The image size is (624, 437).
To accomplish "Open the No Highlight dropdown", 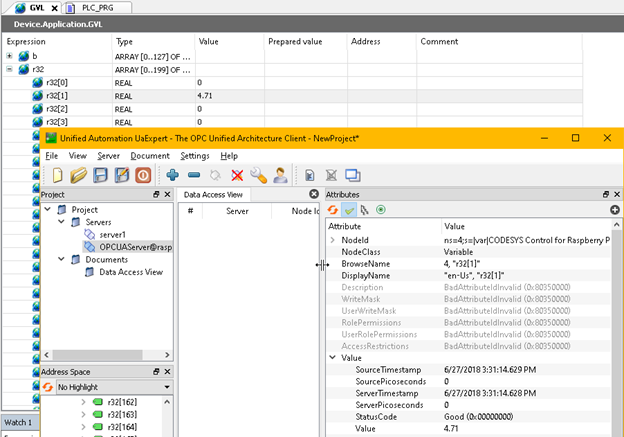I will pos(114,387).
